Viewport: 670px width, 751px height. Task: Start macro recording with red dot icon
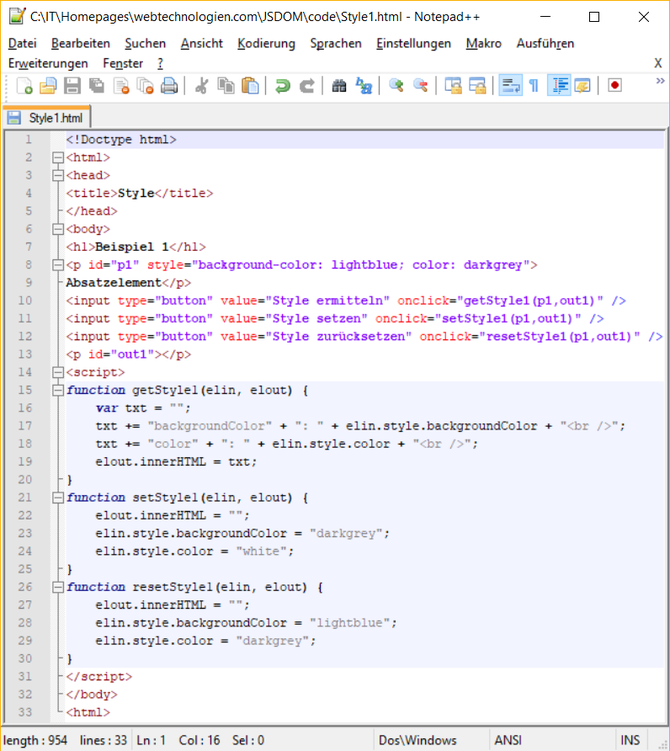tap(615, 86)
